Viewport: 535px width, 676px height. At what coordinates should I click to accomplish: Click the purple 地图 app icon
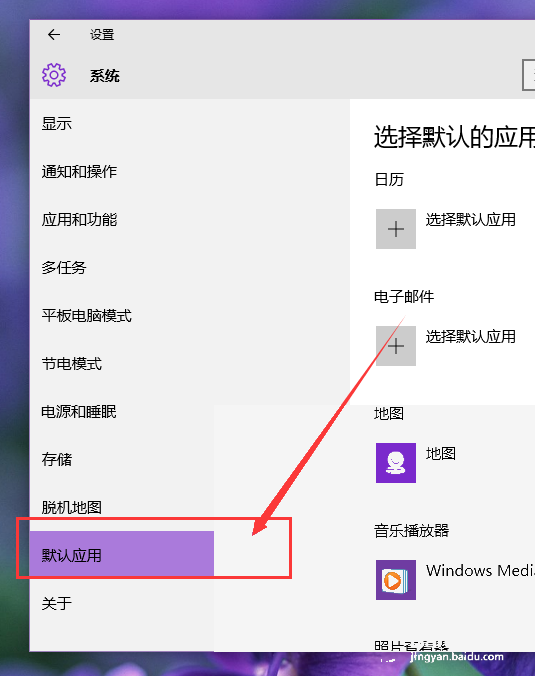[396, 463]
